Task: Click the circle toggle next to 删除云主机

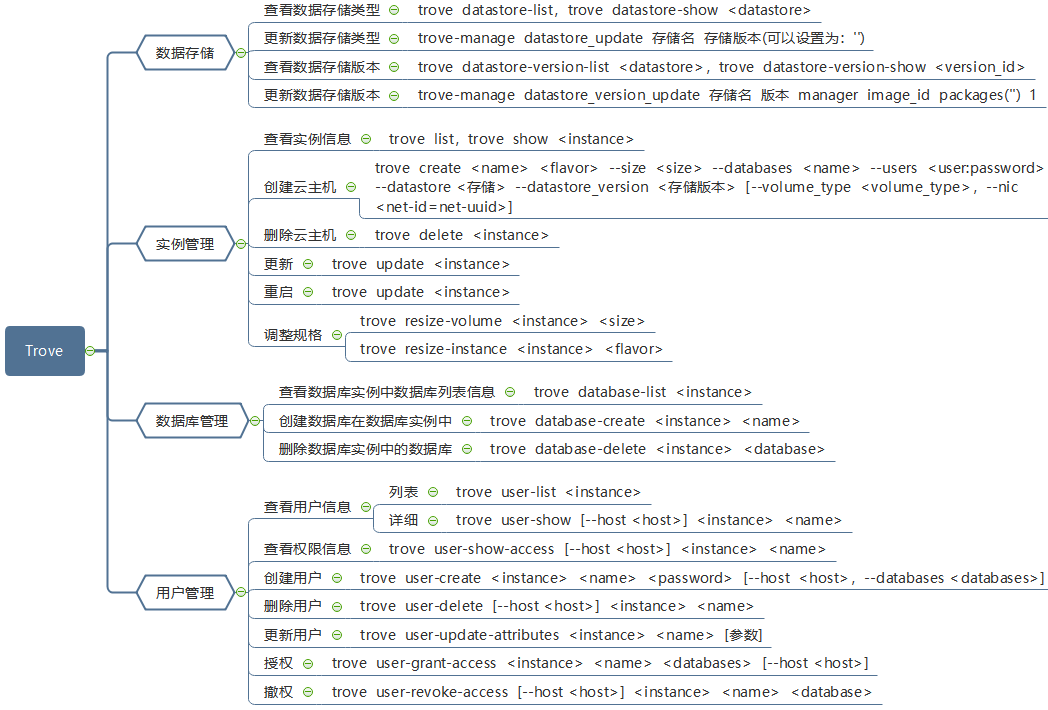Action: [350, 235]
